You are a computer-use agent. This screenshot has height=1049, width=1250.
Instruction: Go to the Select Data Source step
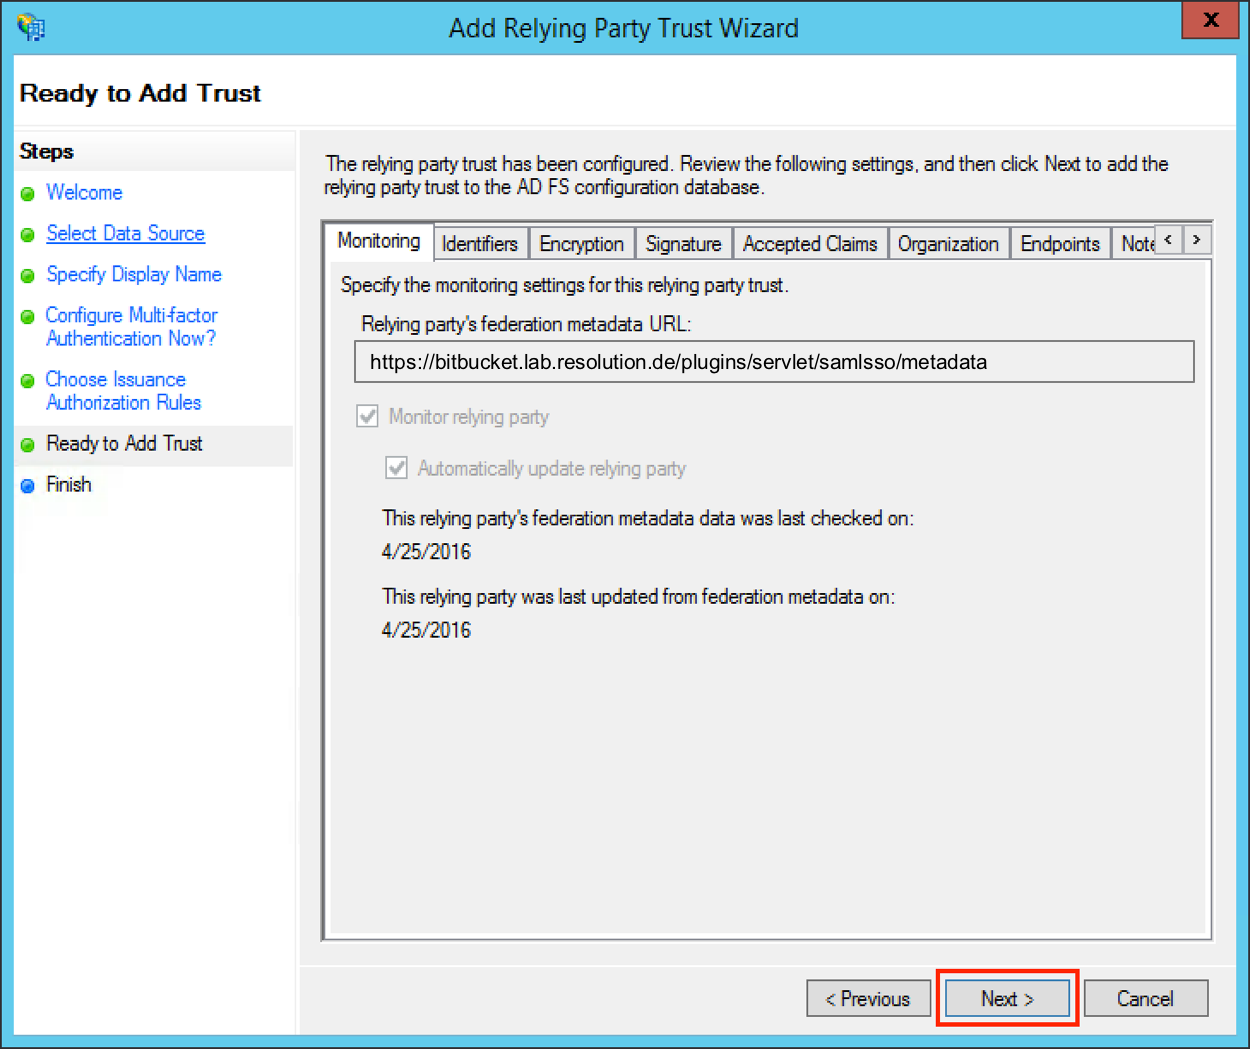(x=125, y=233)
